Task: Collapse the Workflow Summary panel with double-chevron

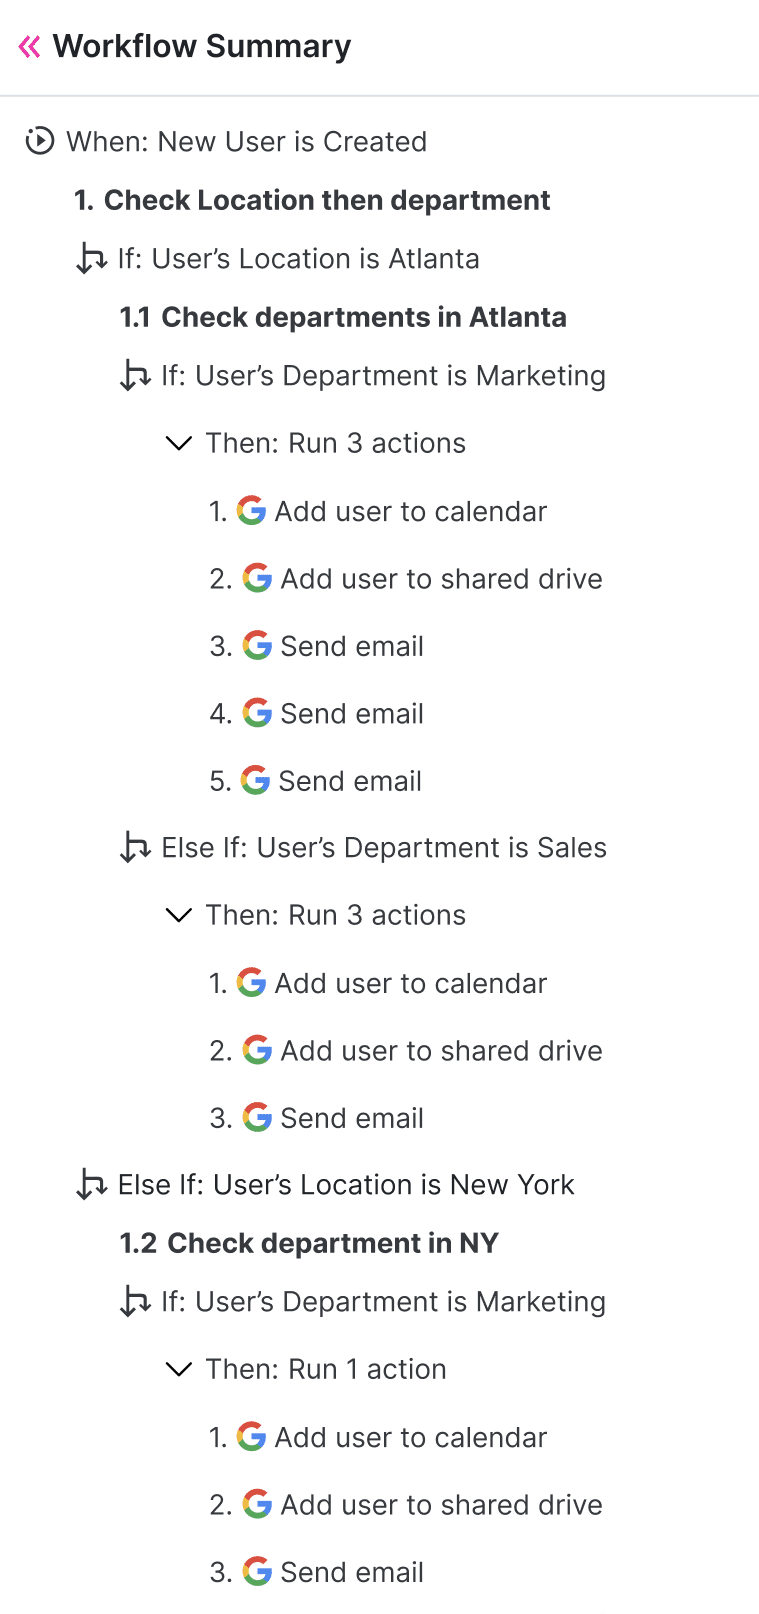Action: pos(29,46)
